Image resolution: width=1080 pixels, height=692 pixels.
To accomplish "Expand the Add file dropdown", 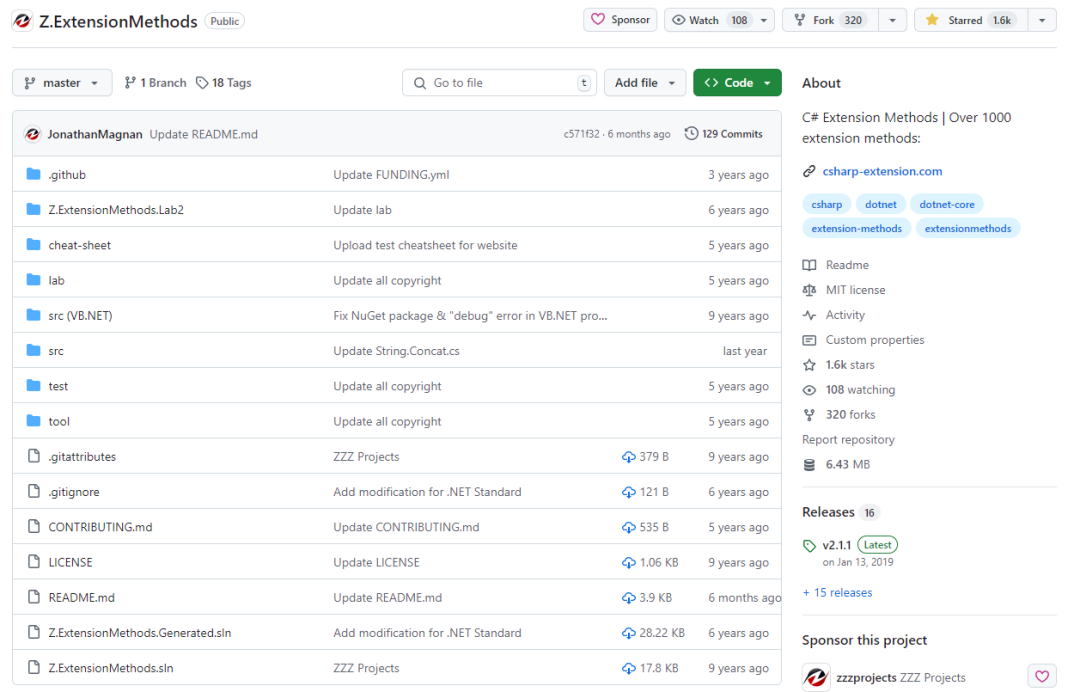I will click(645, 83).
